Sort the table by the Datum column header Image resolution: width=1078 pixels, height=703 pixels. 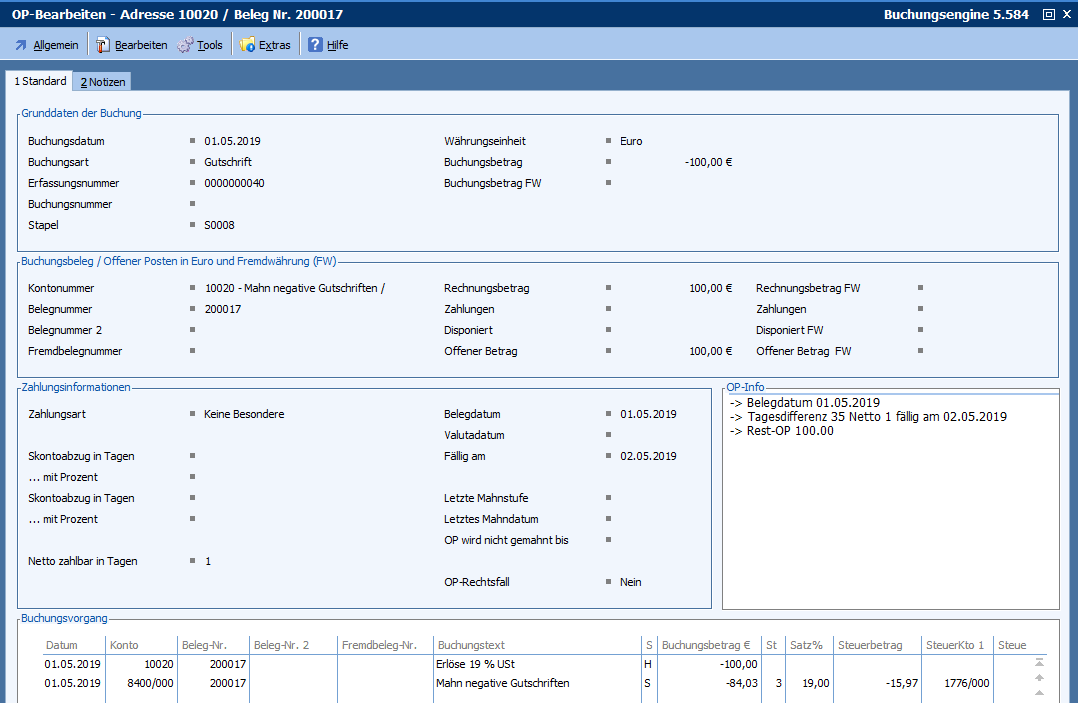pos(61,645)
